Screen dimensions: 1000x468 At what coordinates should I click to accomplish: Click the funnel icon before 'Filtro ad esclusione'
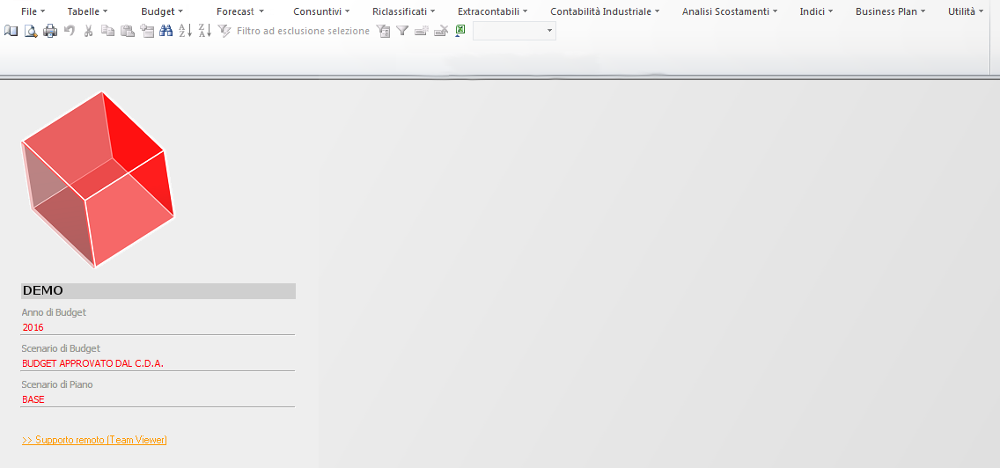pyautogui.click(x=224, y=31)
